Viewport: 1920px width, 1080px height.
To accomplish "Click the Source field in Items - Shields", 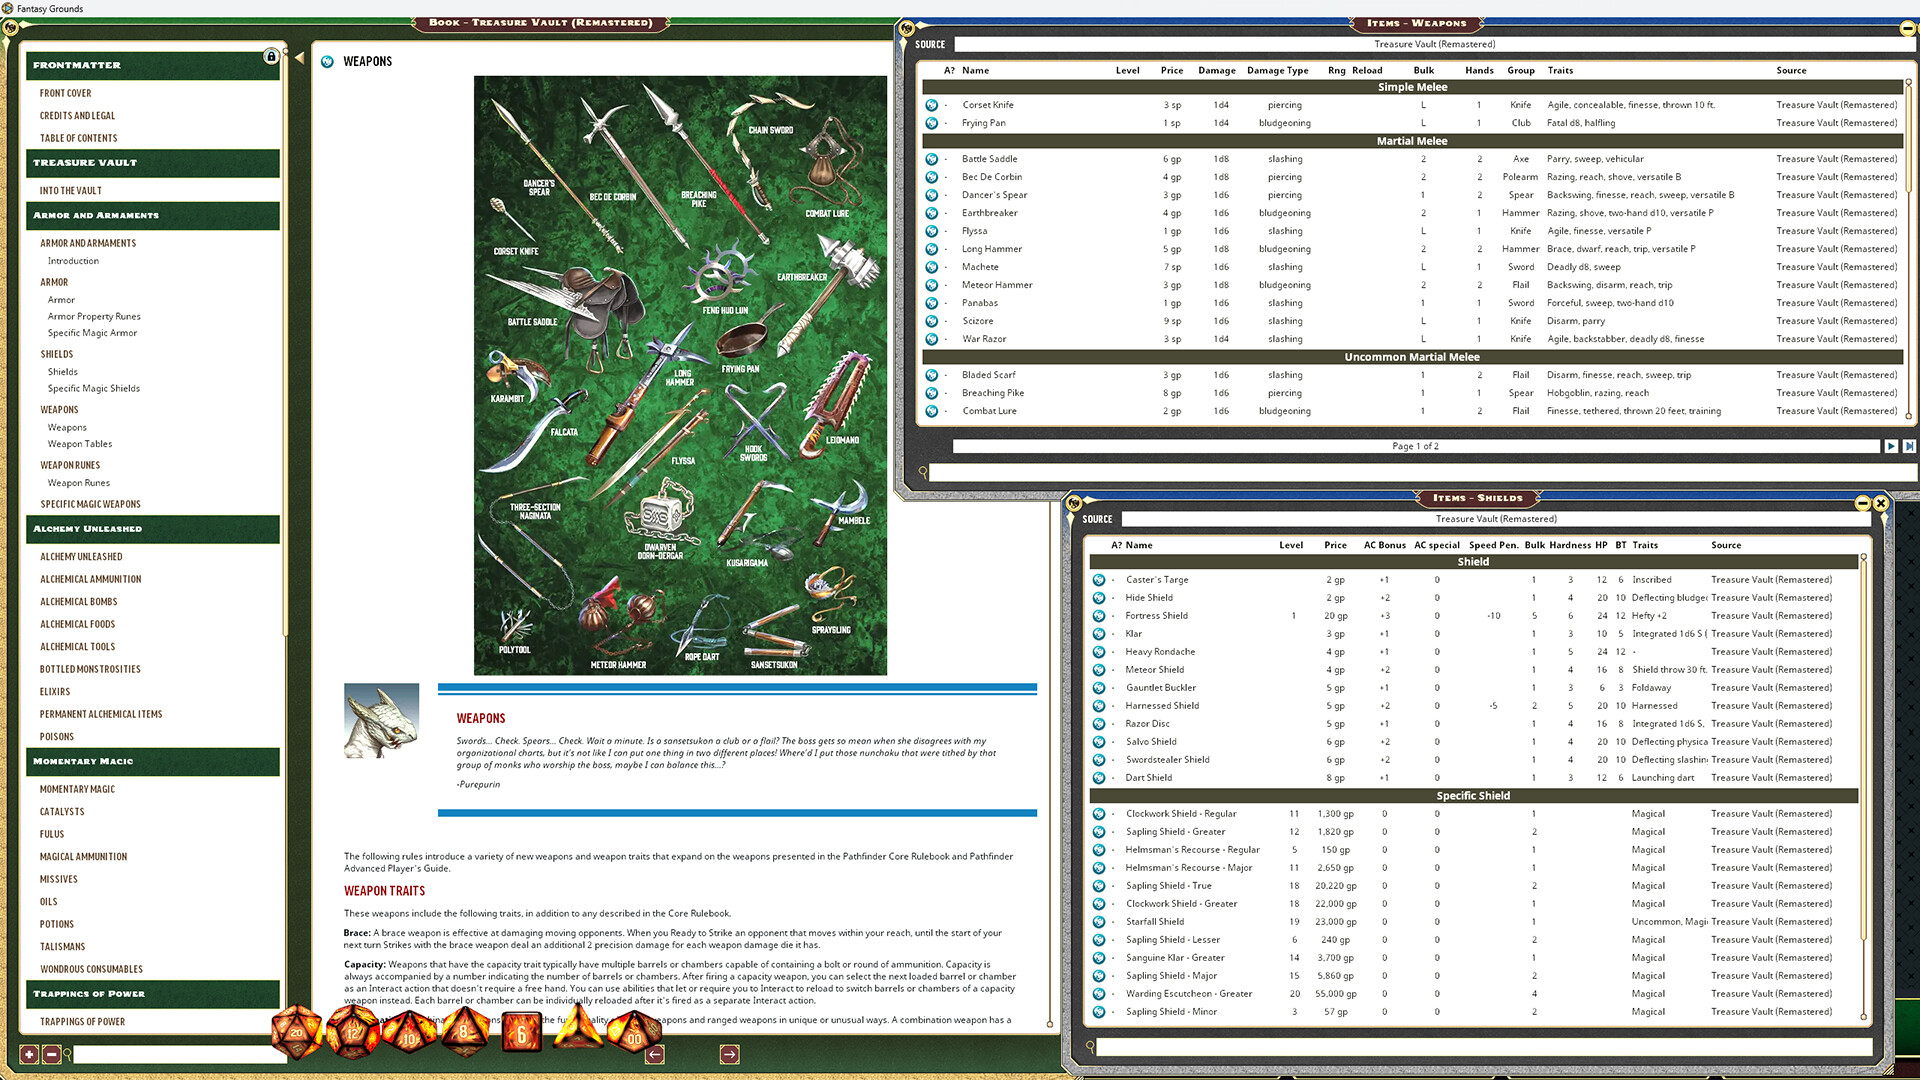I will [1494, 518].
